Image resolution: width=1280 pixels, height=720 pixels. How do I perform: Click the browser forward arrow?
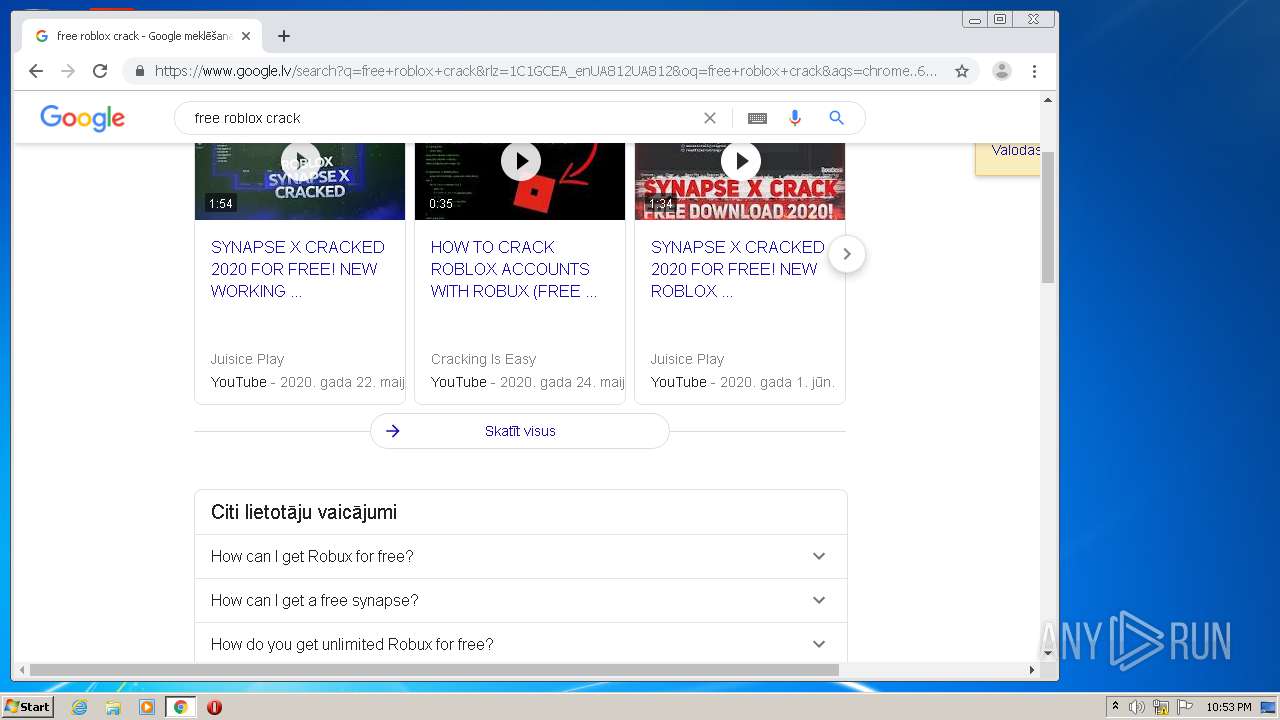tap(68, 71)
